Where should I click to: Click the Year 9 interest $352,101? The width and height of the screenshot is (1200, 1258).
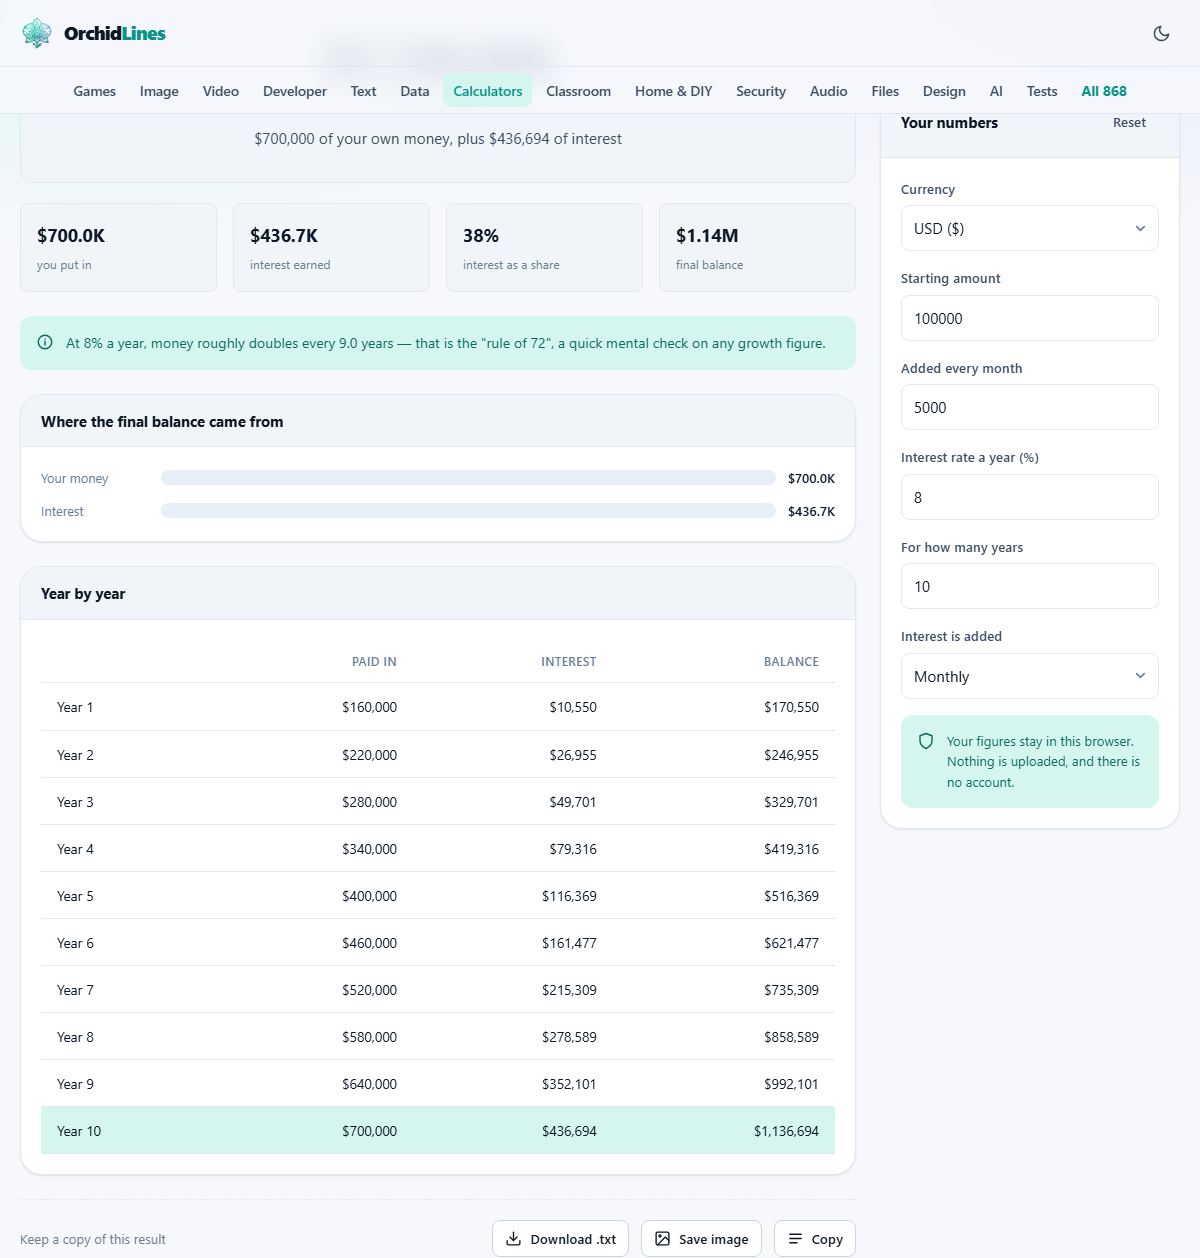(x=569, y=1084)
